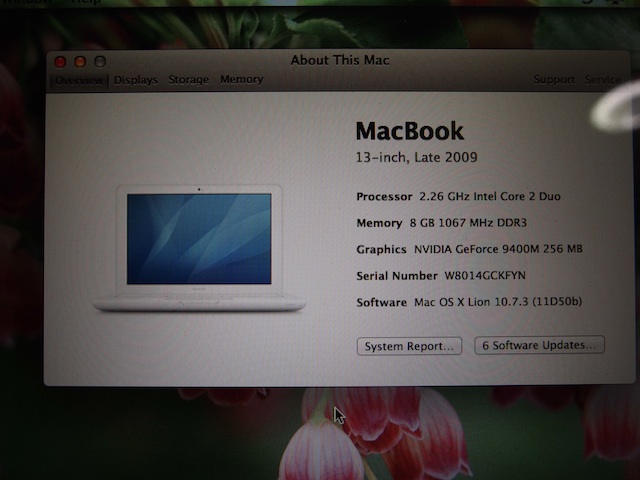Viewport: 640px width, 480px height.
Task: Click the 'Graphics' label
Action: click(381, 249)
